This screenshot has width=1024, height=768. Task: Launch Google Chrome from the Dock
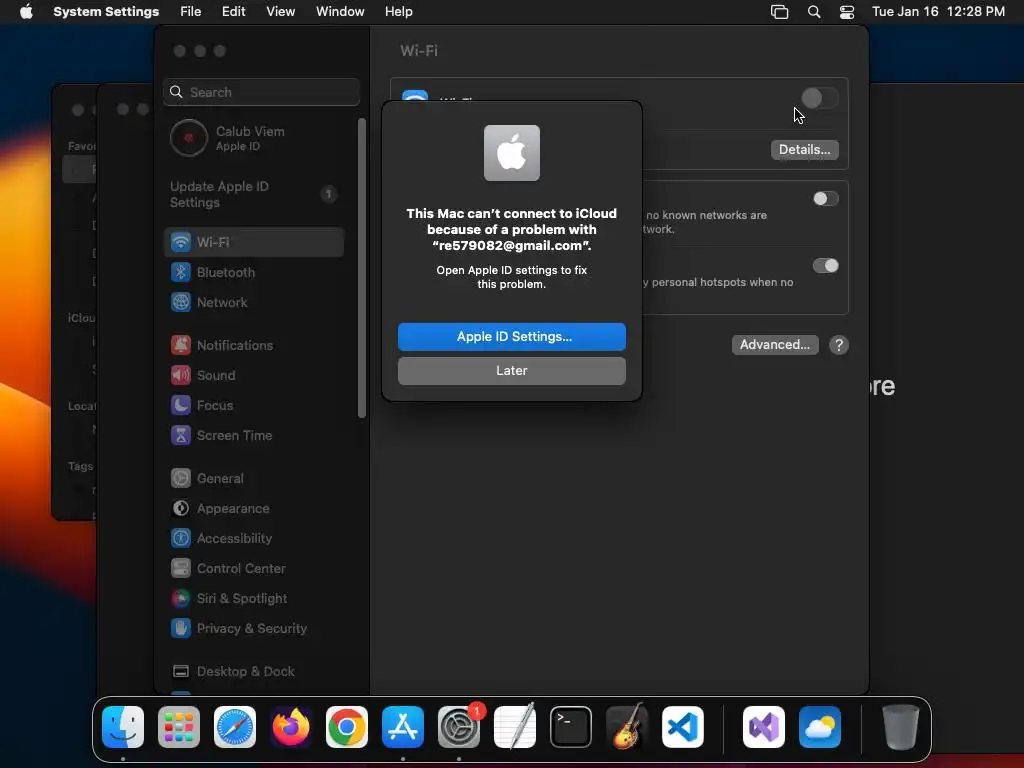347,727
